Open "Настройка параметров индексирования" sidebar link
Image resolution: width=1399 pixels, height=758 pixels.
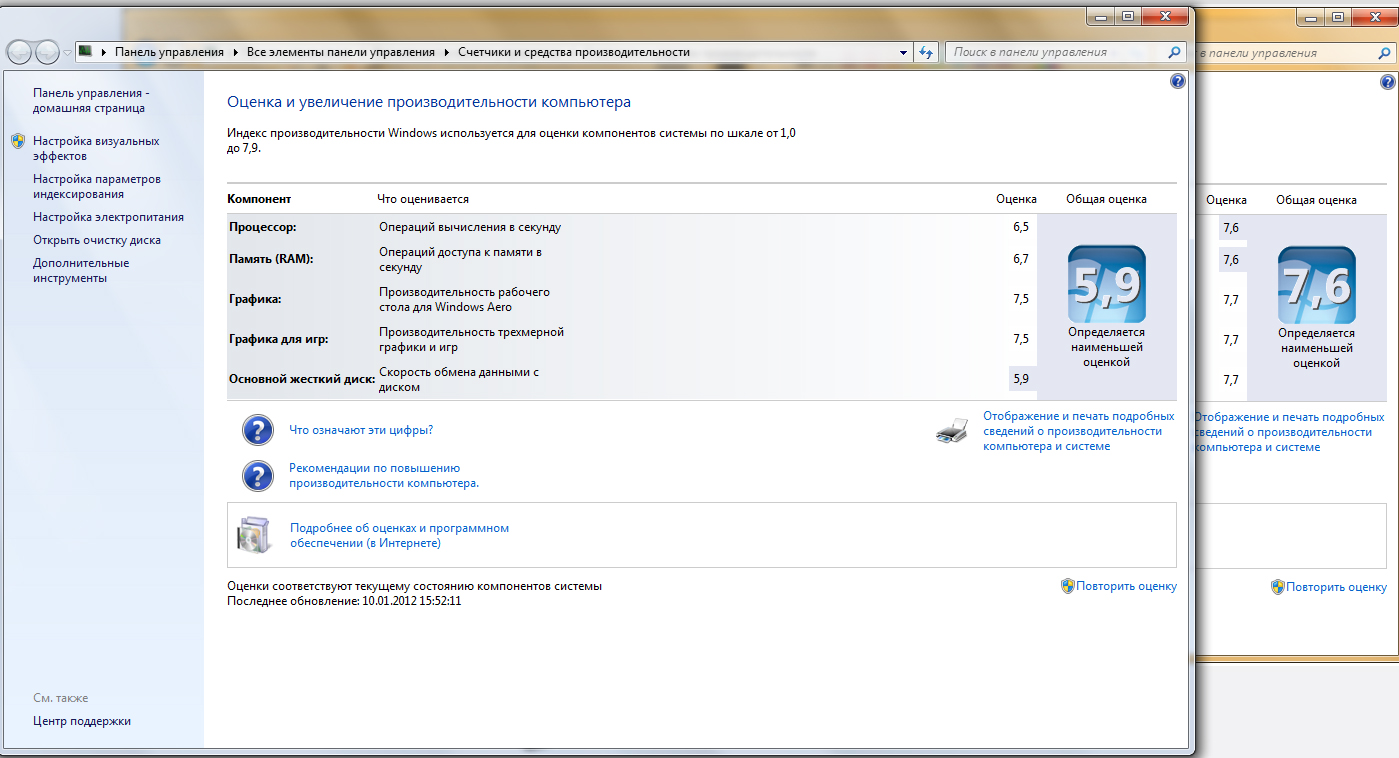[x=97, y=187]
